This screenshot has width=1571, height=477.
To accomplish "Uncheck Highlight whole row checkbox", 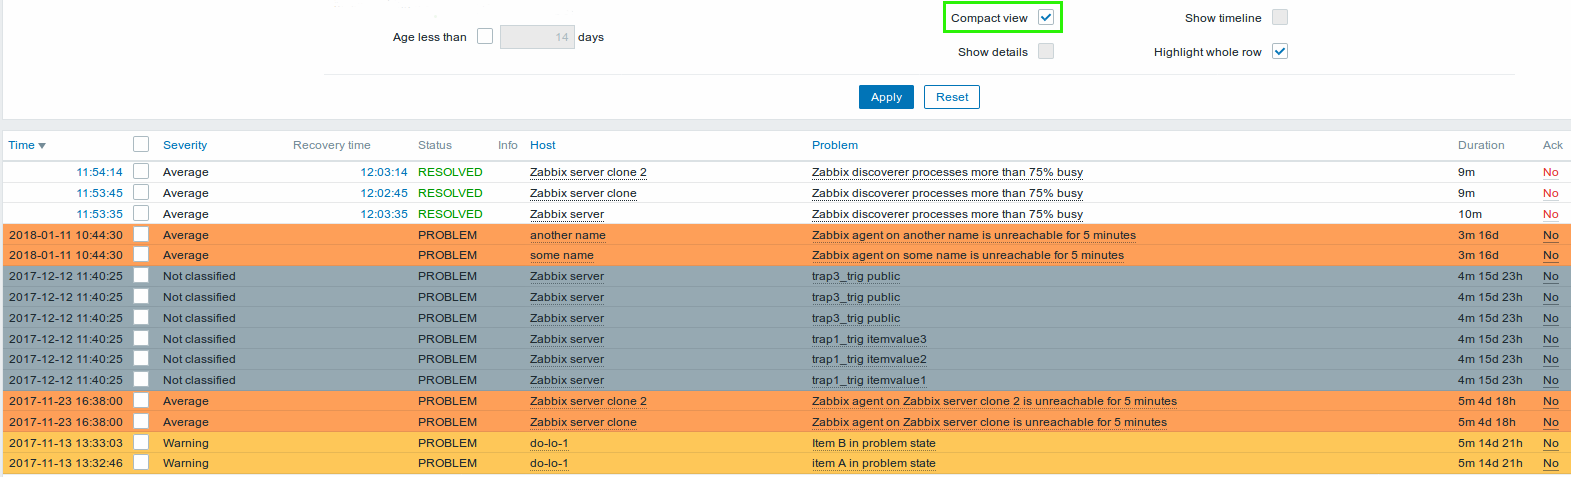I will pos(1280,51).
